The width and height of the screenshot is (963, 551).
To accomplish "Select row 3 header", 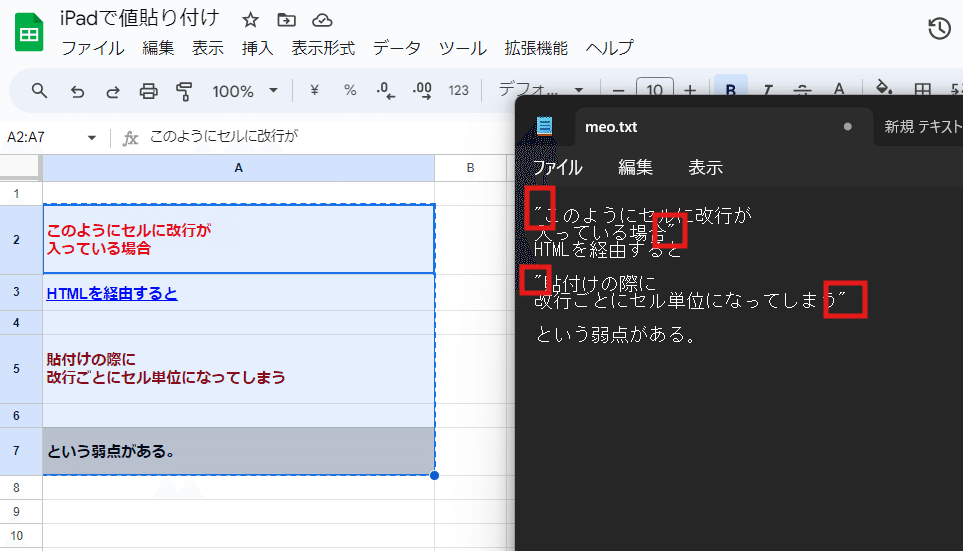I will [x=20, y=292].
